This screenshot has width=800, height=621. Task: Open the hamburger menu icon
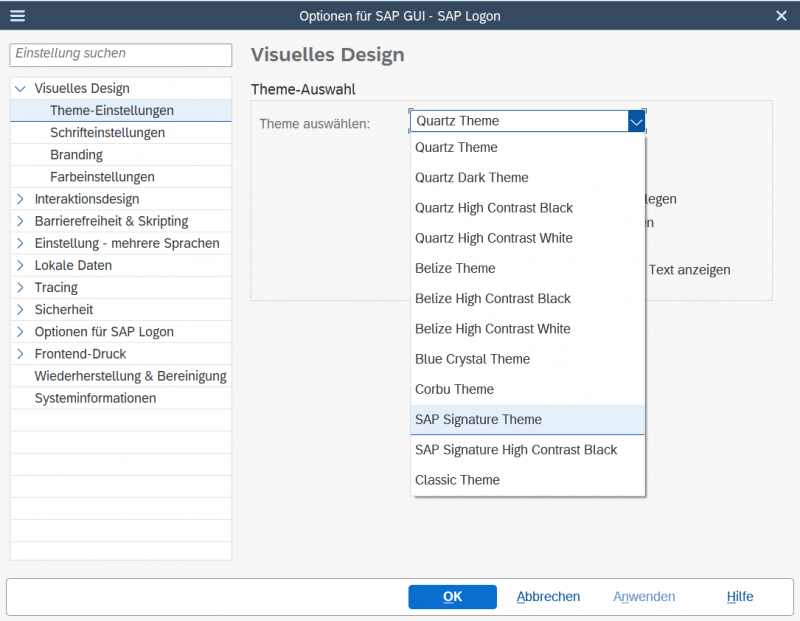coord(17,16)
